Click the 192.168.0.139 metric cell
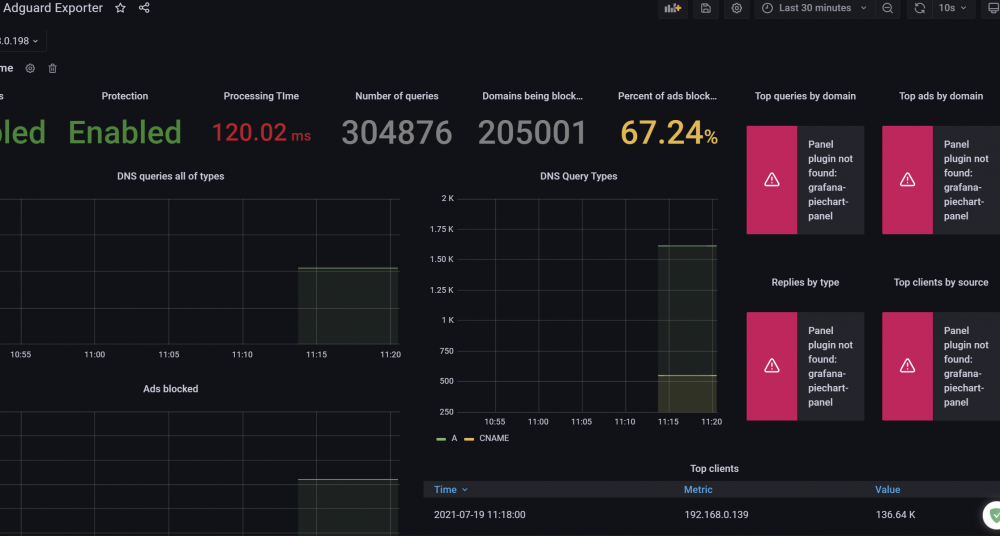 tap(716, 514)
